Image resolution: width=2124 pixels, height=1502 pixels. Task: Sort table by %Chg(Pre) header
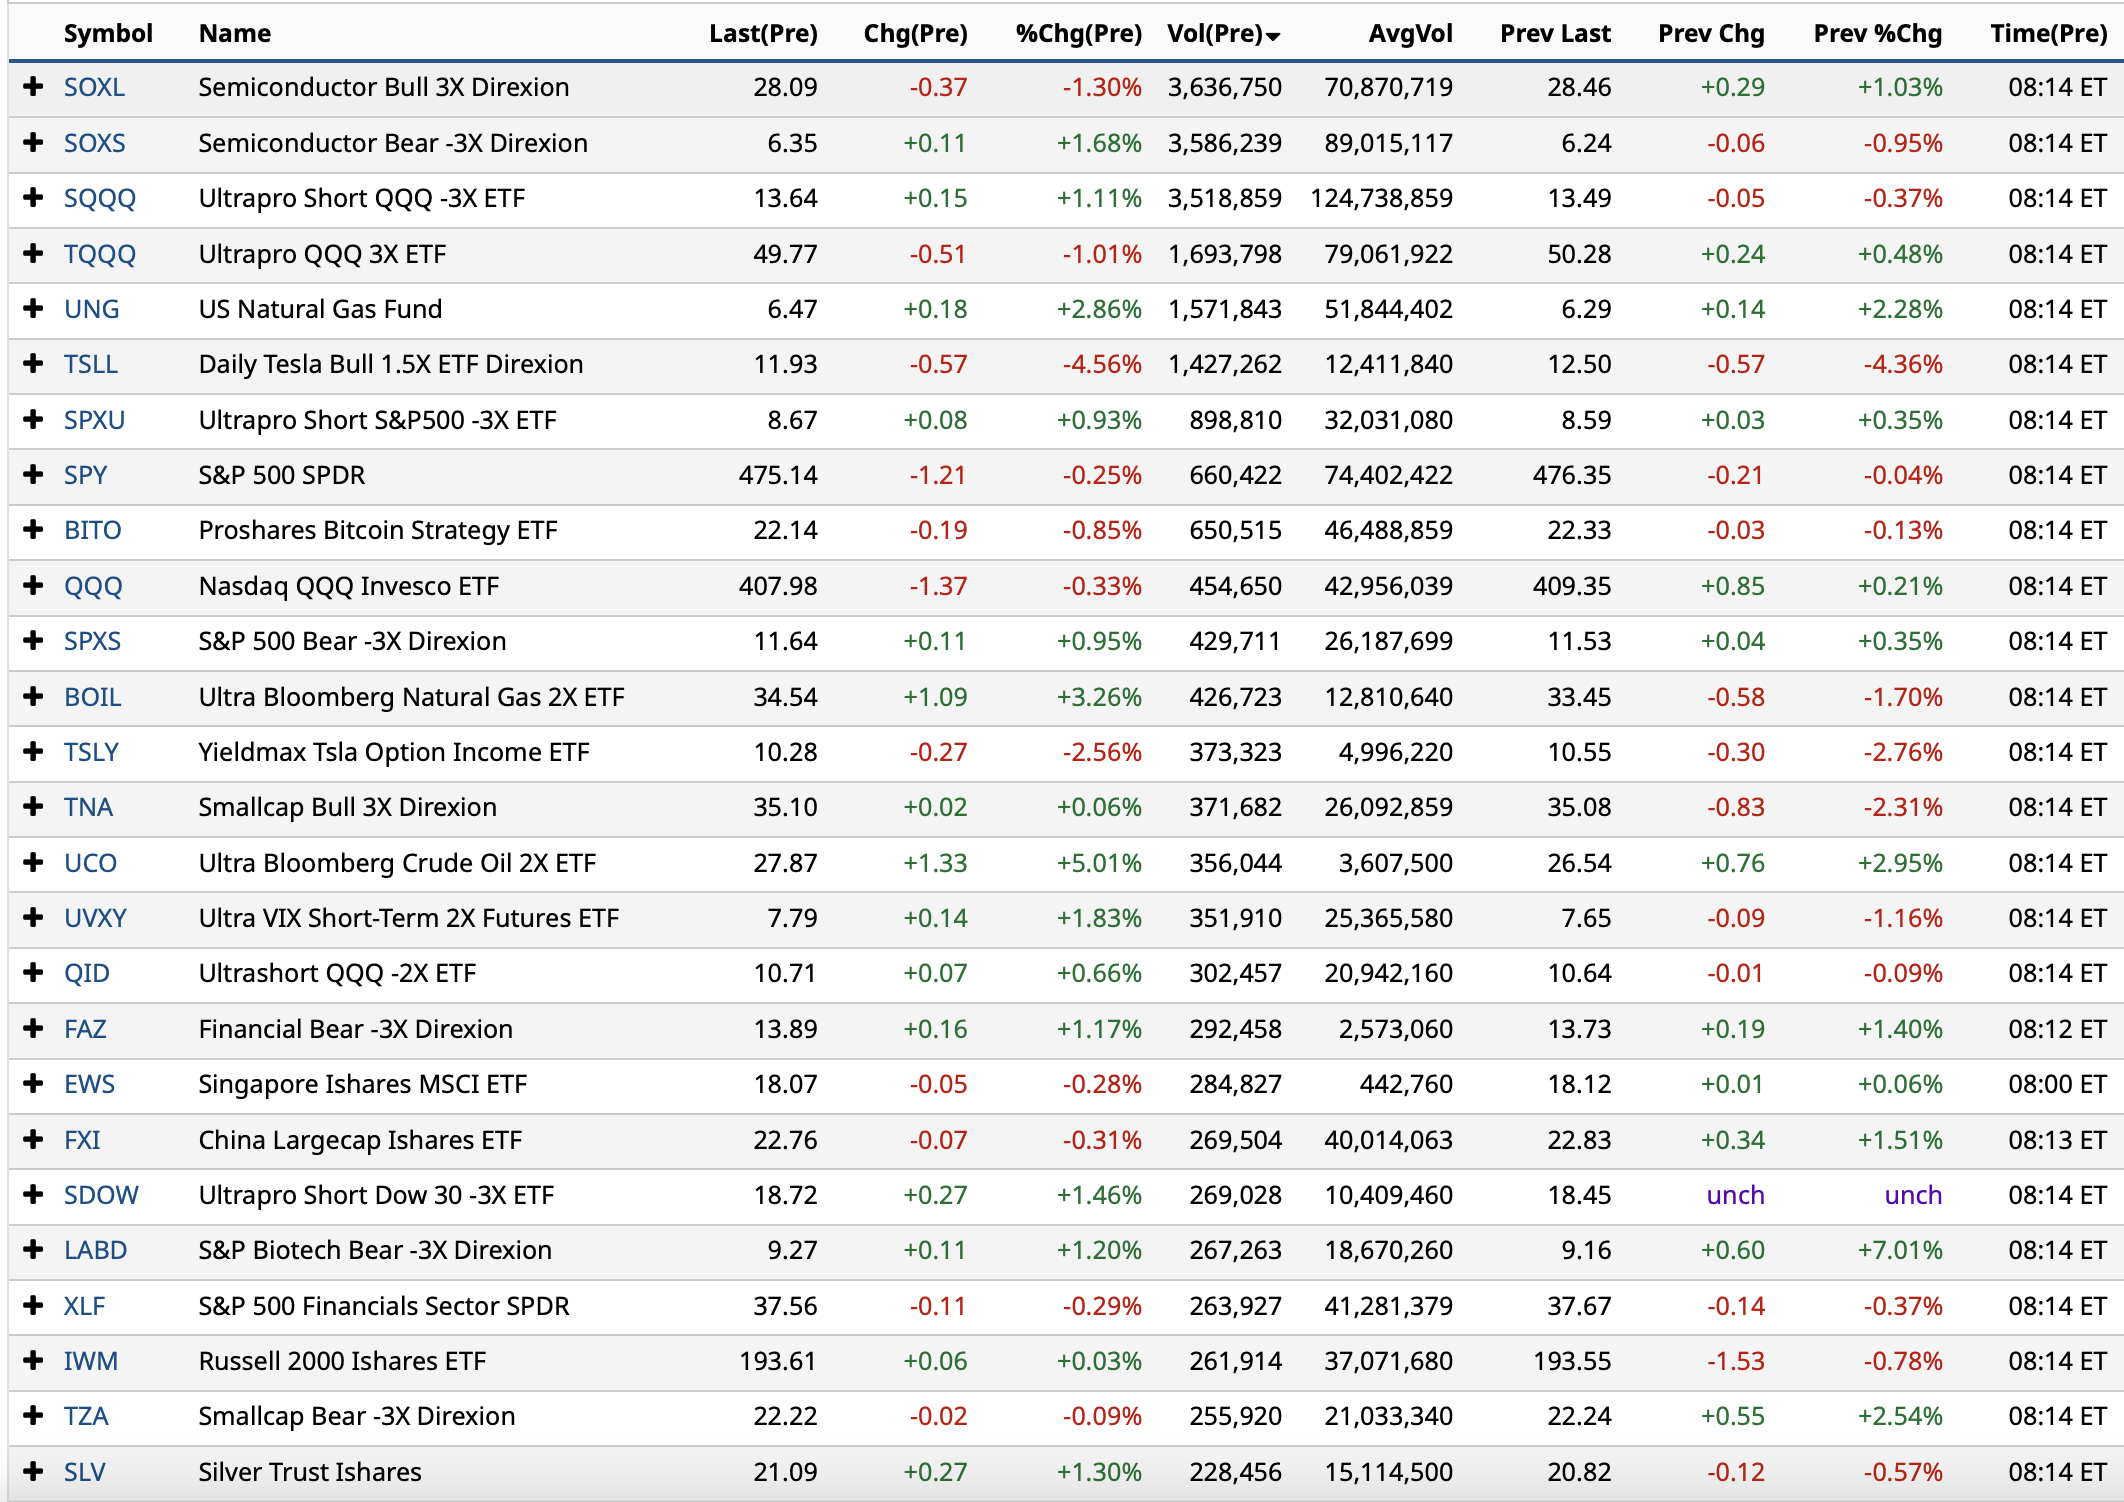click(x=1078, y=33)
